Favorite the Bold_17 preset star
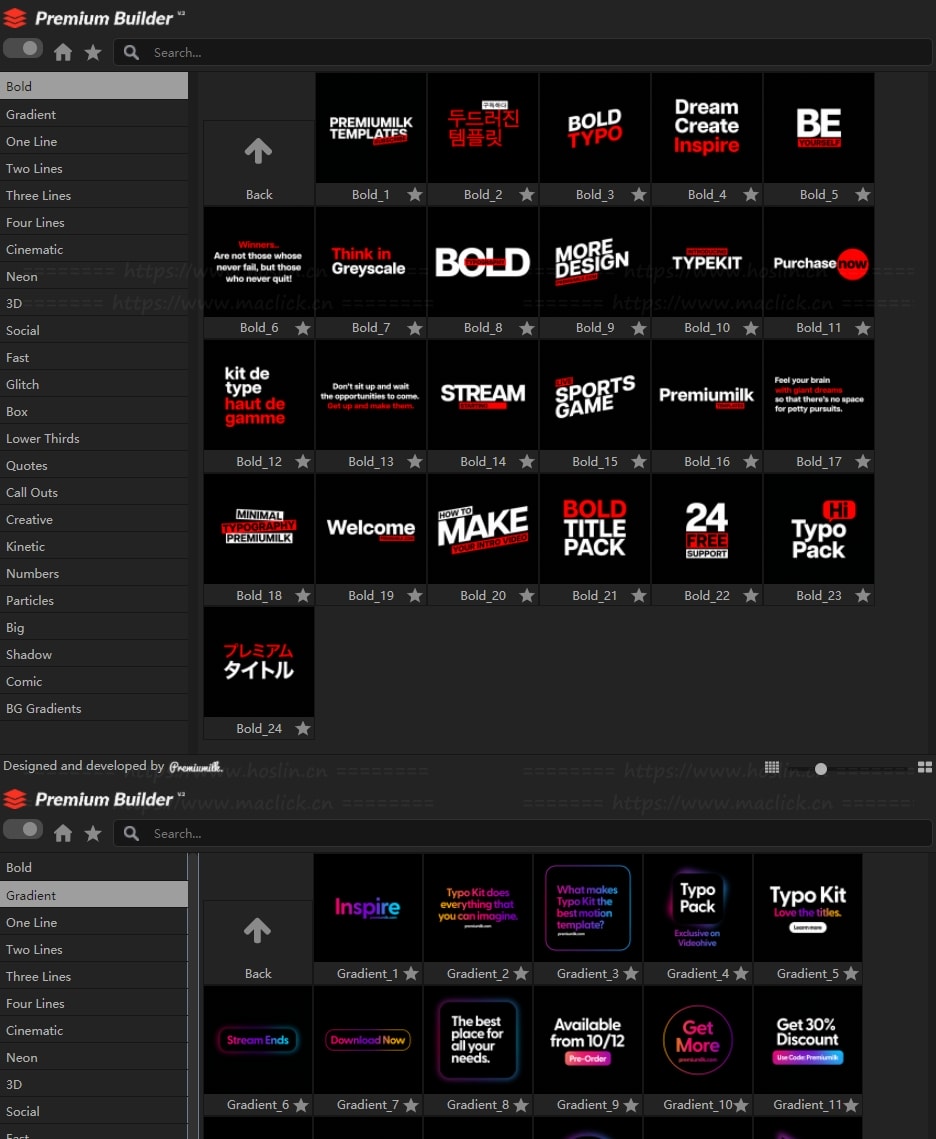 (863, 461)
